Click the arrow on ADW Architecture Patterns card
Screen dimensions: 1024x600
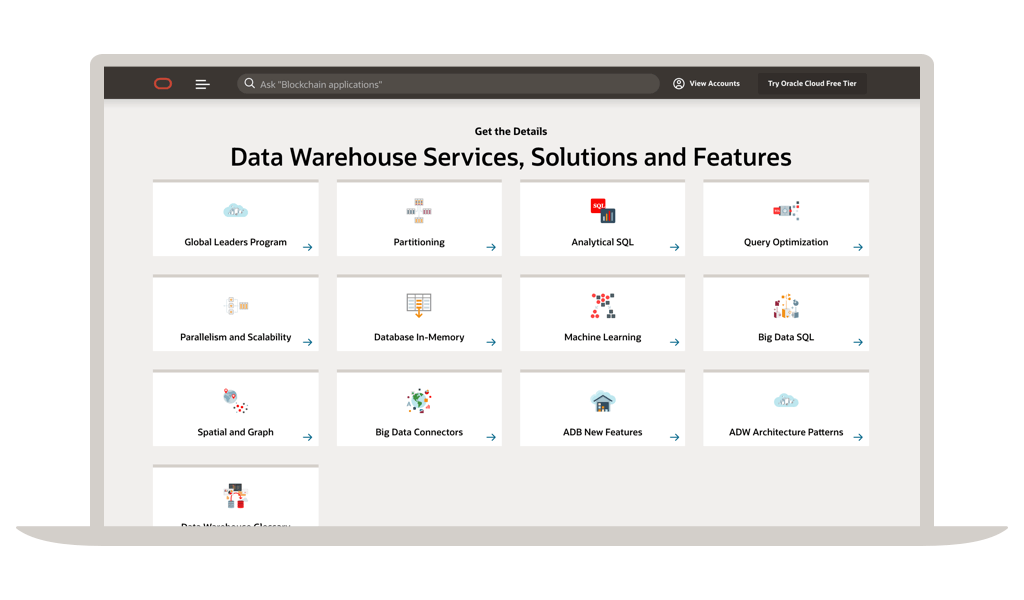click(x=858, y=437)
